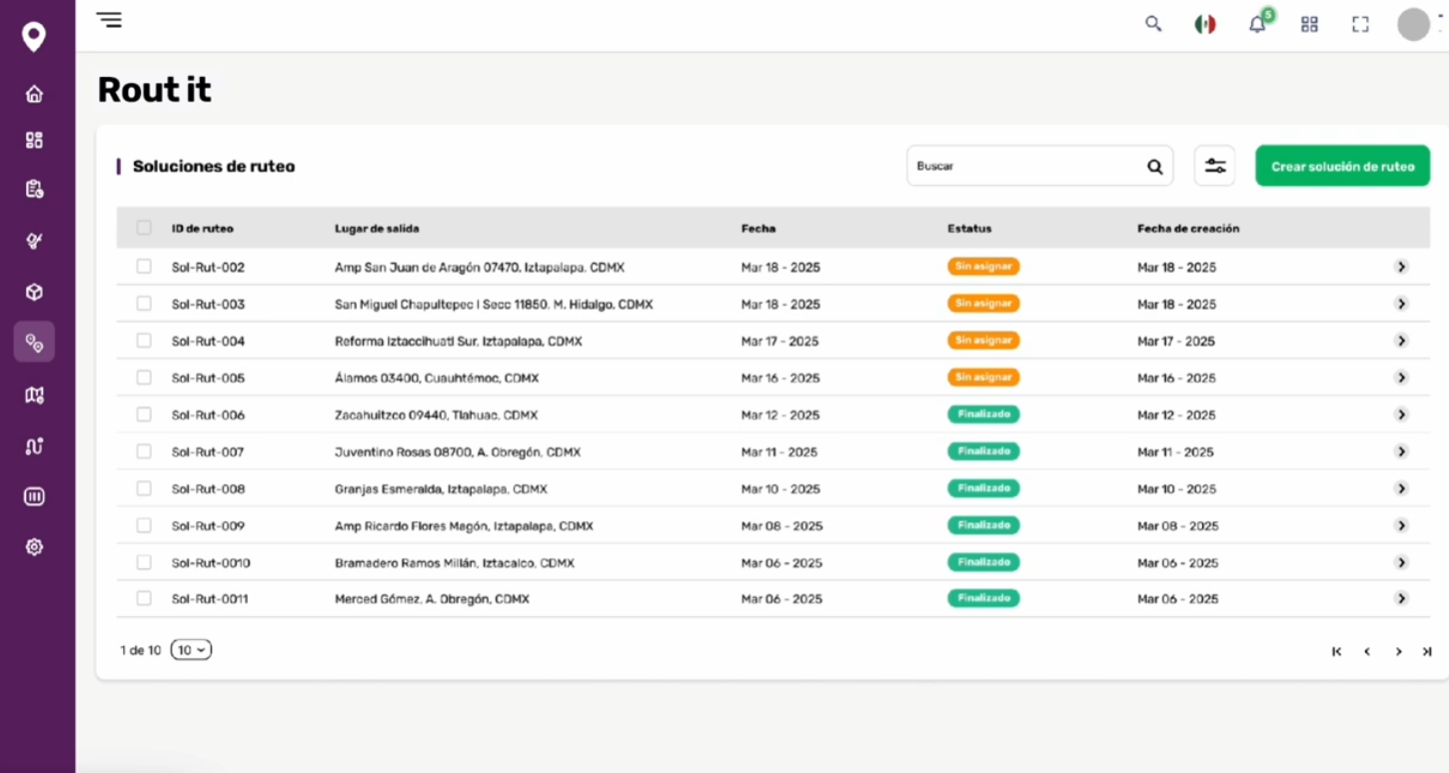Viewport: 1449px width, 773px height.
Task: Click Sol-Rut-0011 ID cell
Action: 210,599
